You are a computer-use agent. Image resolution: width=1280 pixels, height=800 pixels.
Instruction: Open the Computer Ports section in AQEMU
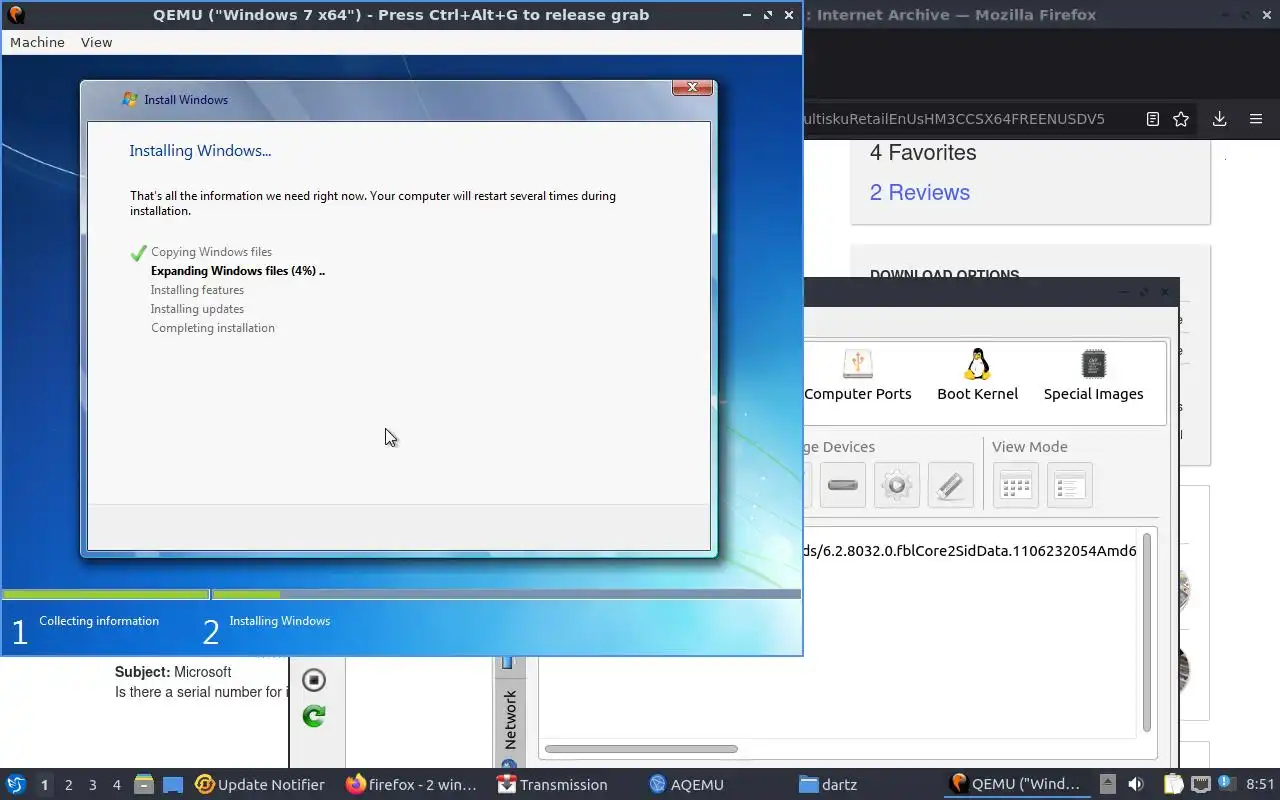click(858, 376)
